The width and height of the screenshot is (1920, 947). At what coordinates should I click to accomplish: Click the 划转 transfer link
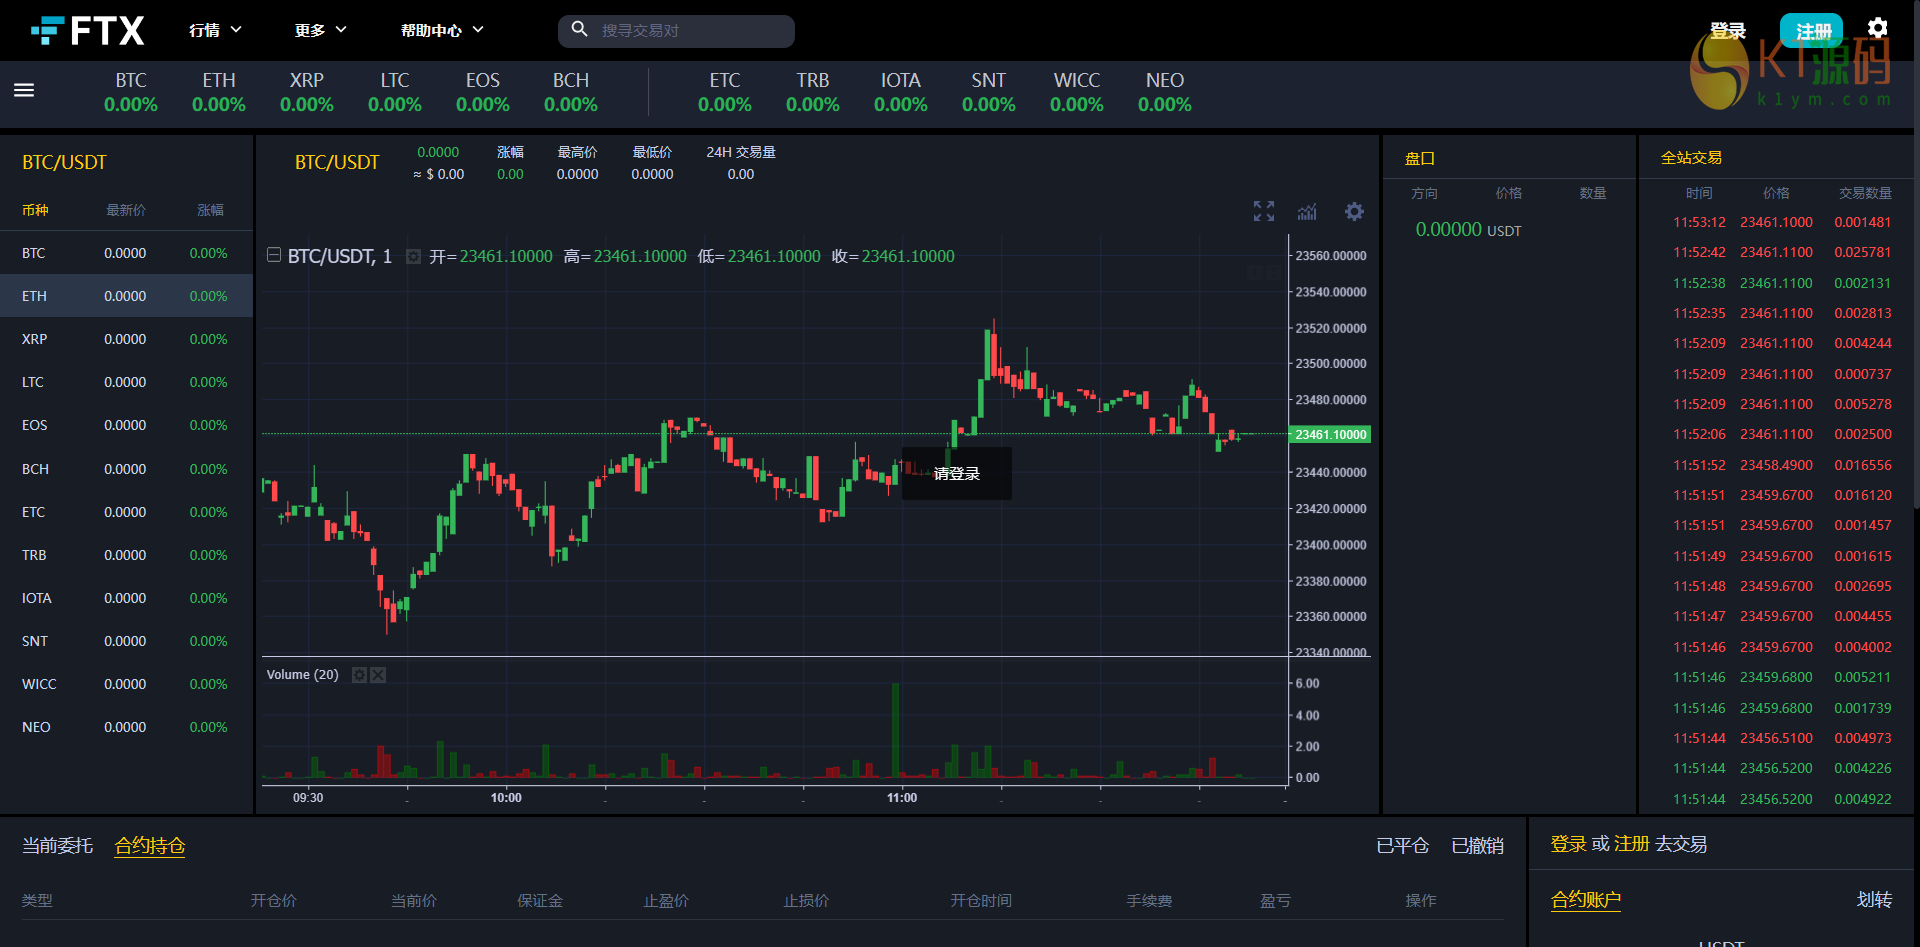(x=1875, y=900)
